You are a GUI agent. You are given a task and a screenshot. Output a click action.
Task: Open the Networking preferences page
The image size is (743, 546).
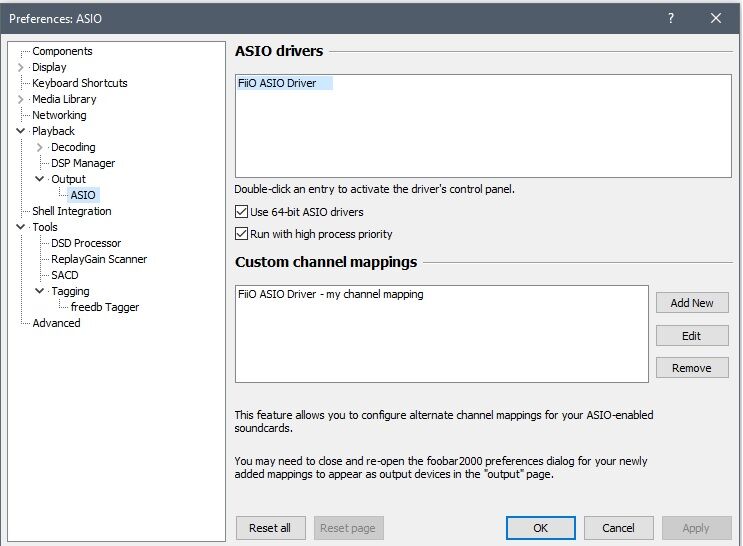(x=59, y=115)
